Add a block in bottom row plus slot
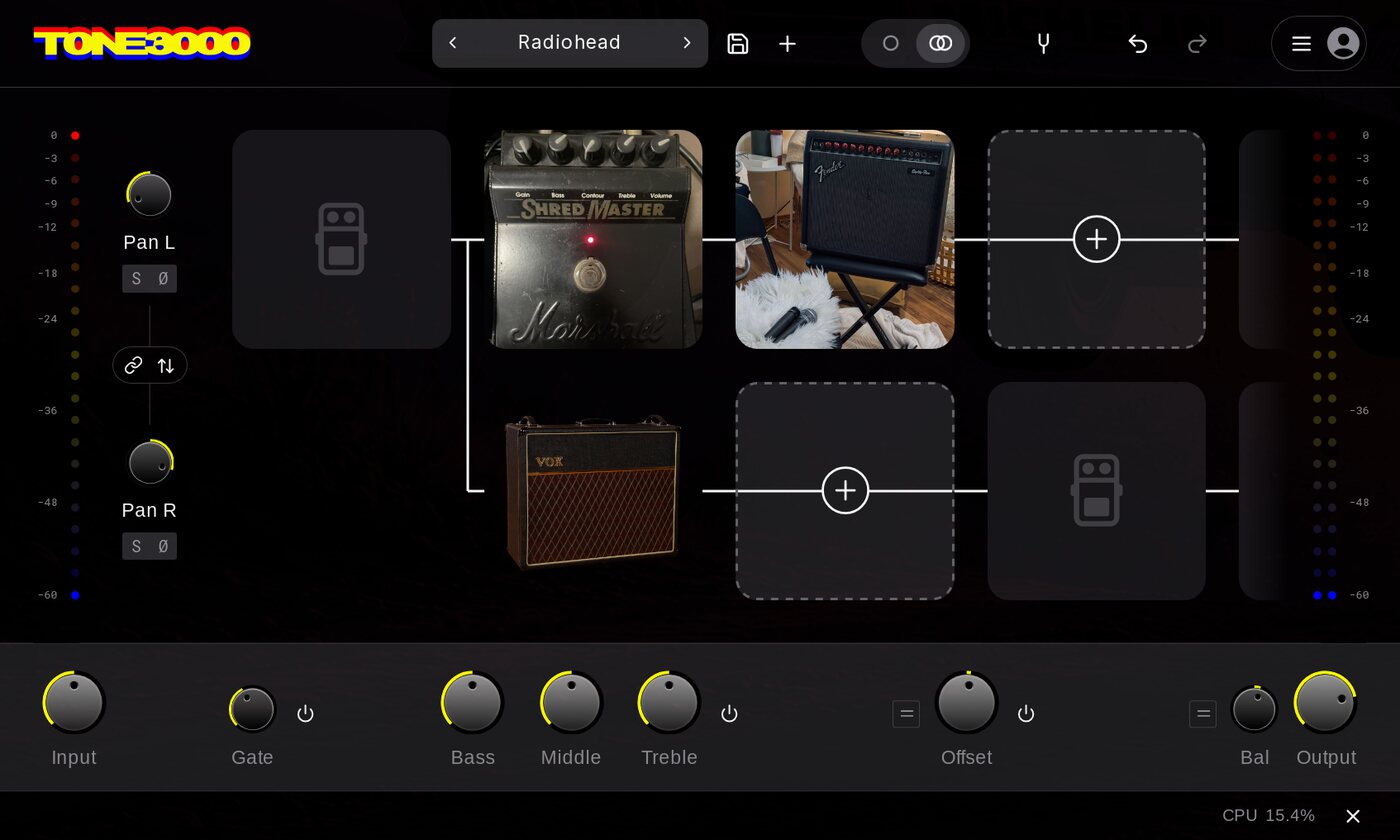Image resolution: width=1400 pixels, height=840 pixels. coord(845,491)
